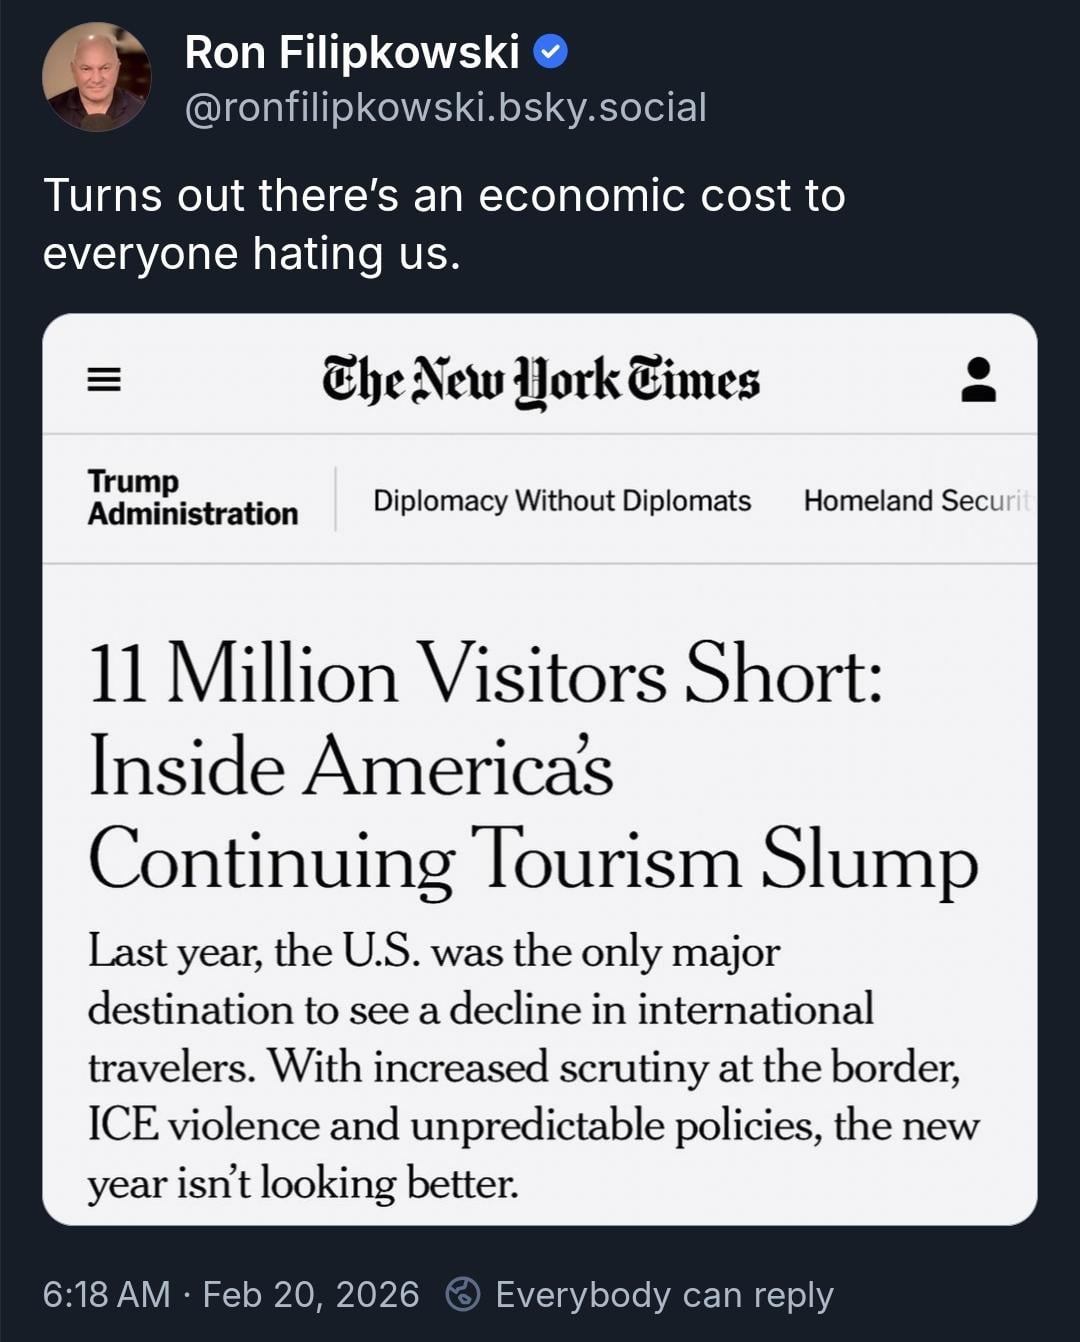Open the 'Everybody can reply' setting

[664, 1294]
